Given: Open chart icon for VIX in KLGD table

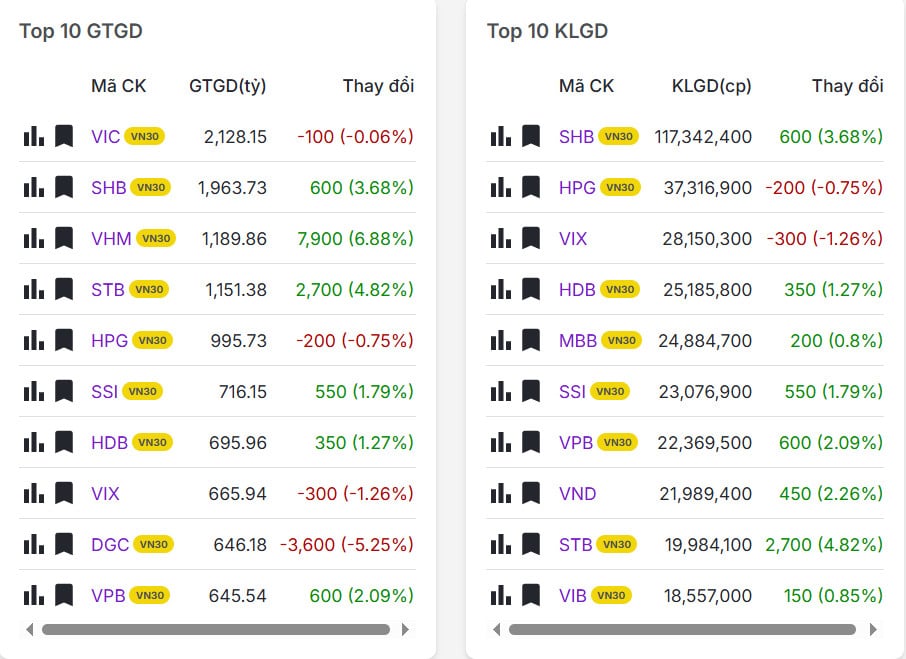Looking at the screenshot, I should (x=501, y=238).
